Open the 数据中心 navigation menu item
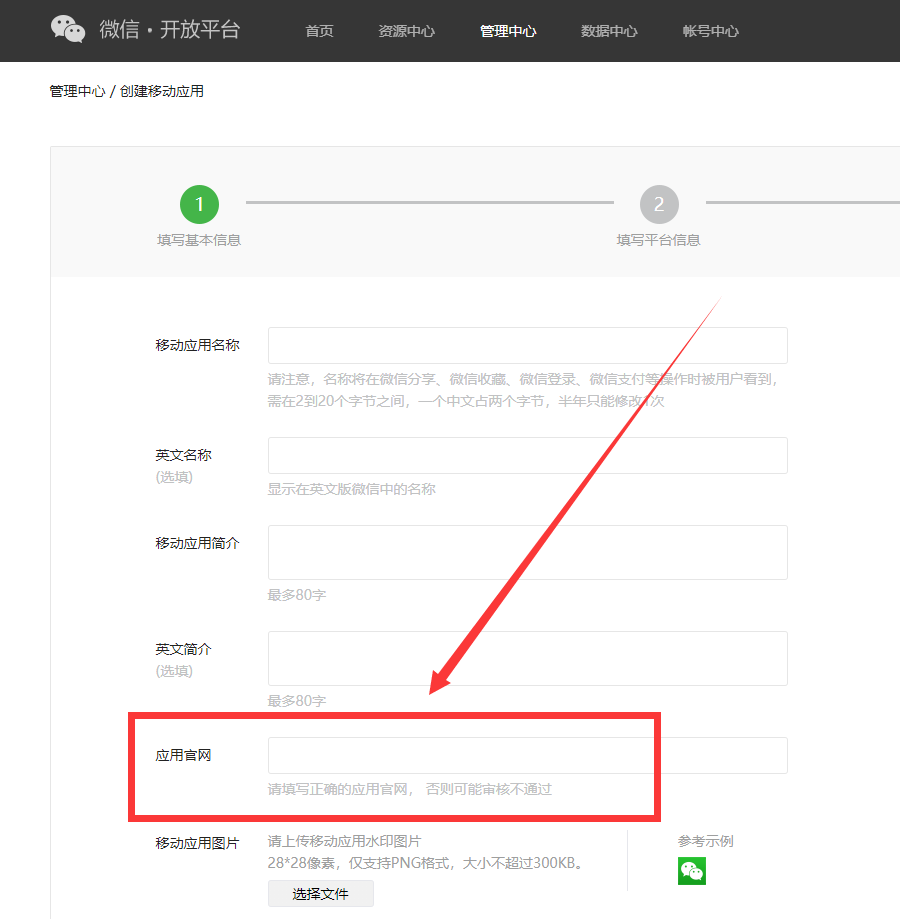The width and height of the screenshot is (900, 919). pyautogui.click(x=609, y=31)
